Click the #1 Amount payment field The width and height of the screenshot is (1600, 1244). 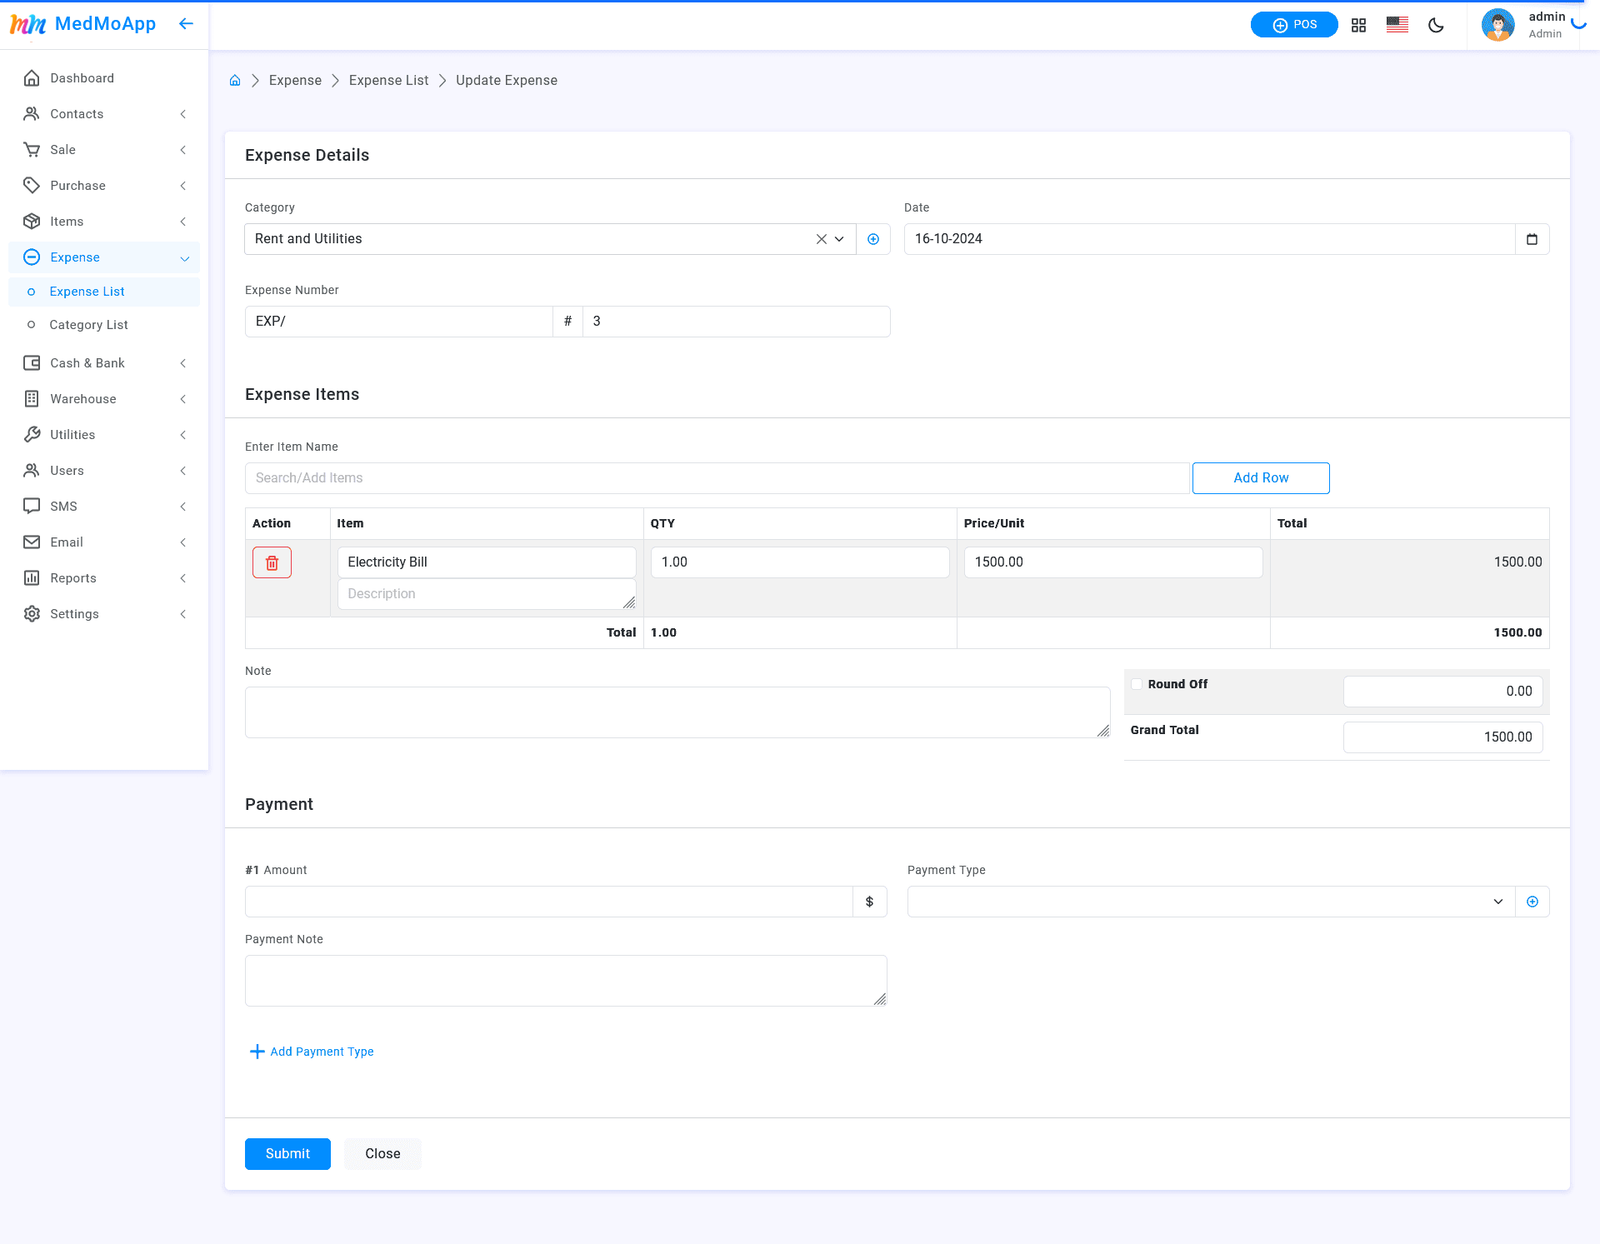[549, 902]
